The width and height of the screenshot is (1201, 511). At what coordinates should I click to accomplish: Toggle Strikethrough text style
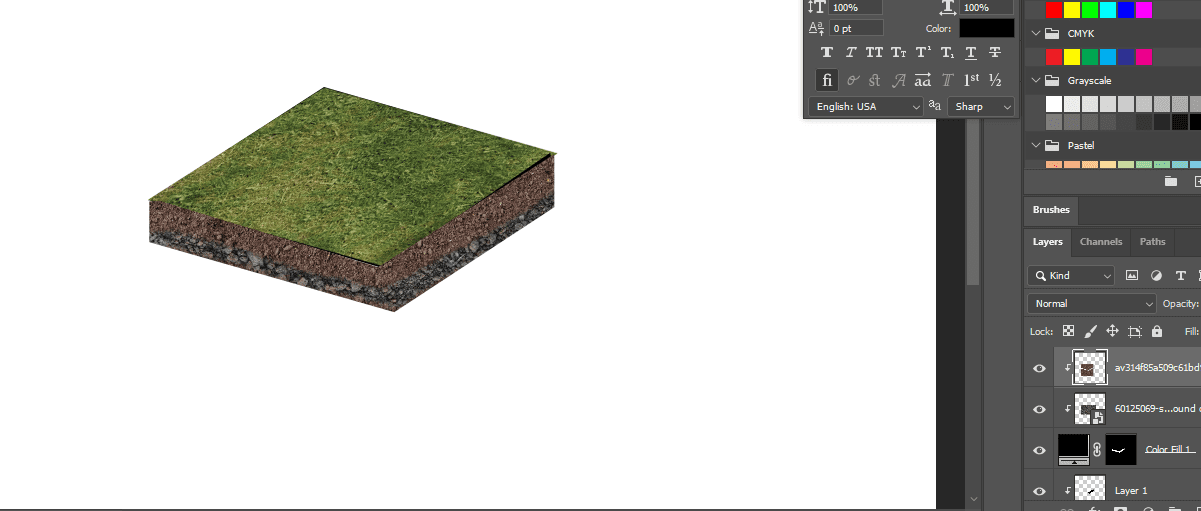[x=995, y=53]
